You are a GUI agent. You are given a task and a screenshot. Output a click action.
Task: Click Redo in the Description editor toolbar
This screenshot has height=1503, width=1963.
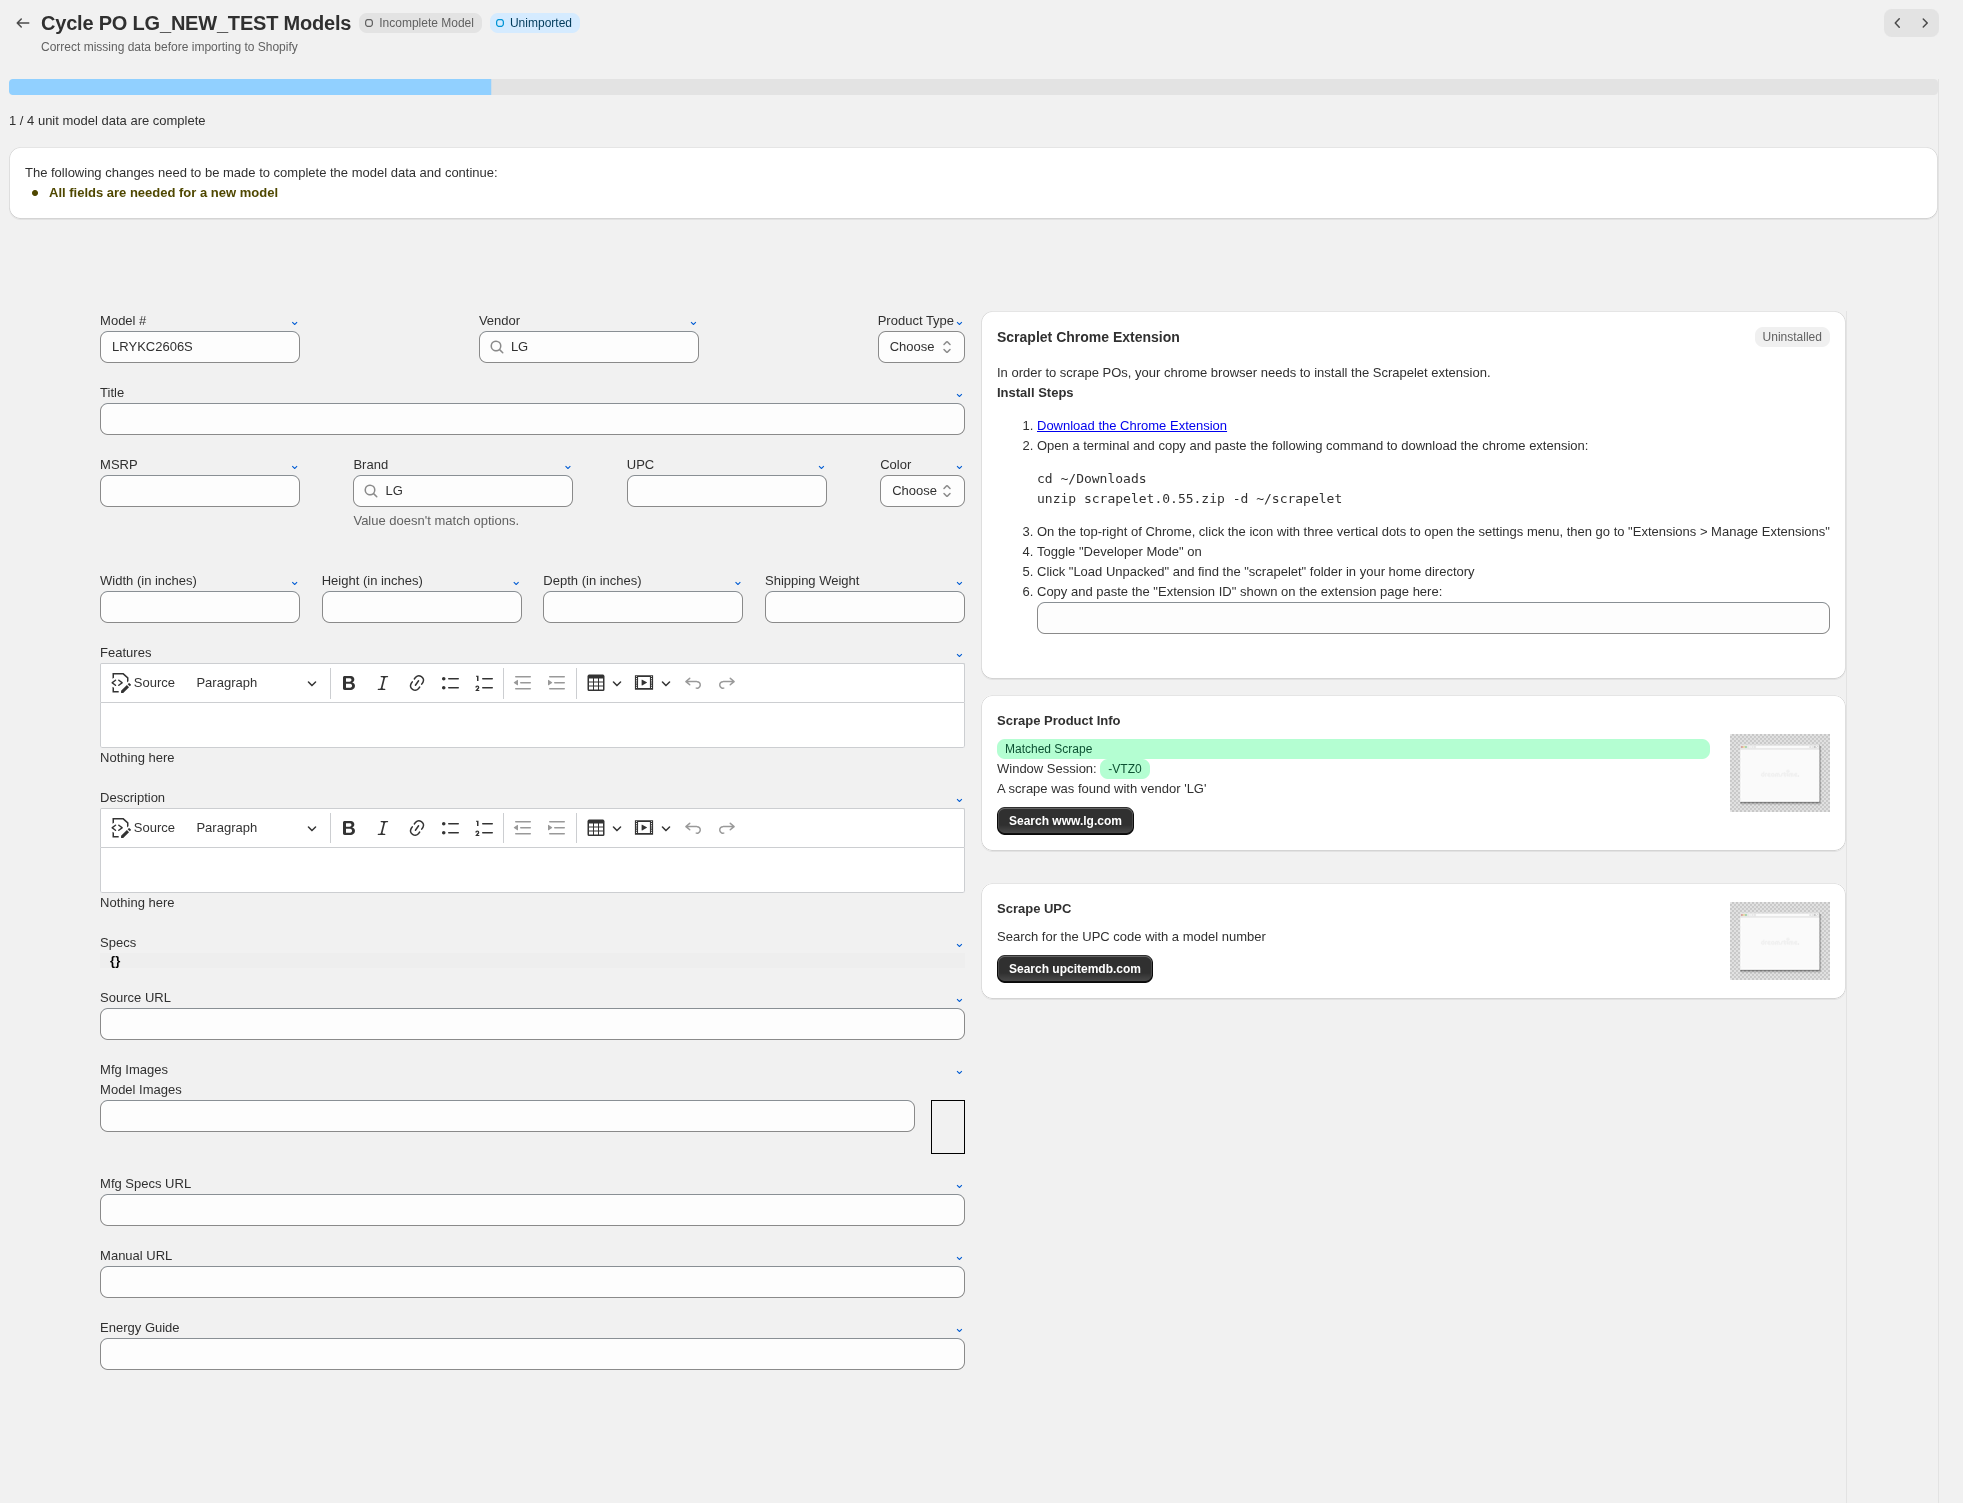click(x=727, y=828)
